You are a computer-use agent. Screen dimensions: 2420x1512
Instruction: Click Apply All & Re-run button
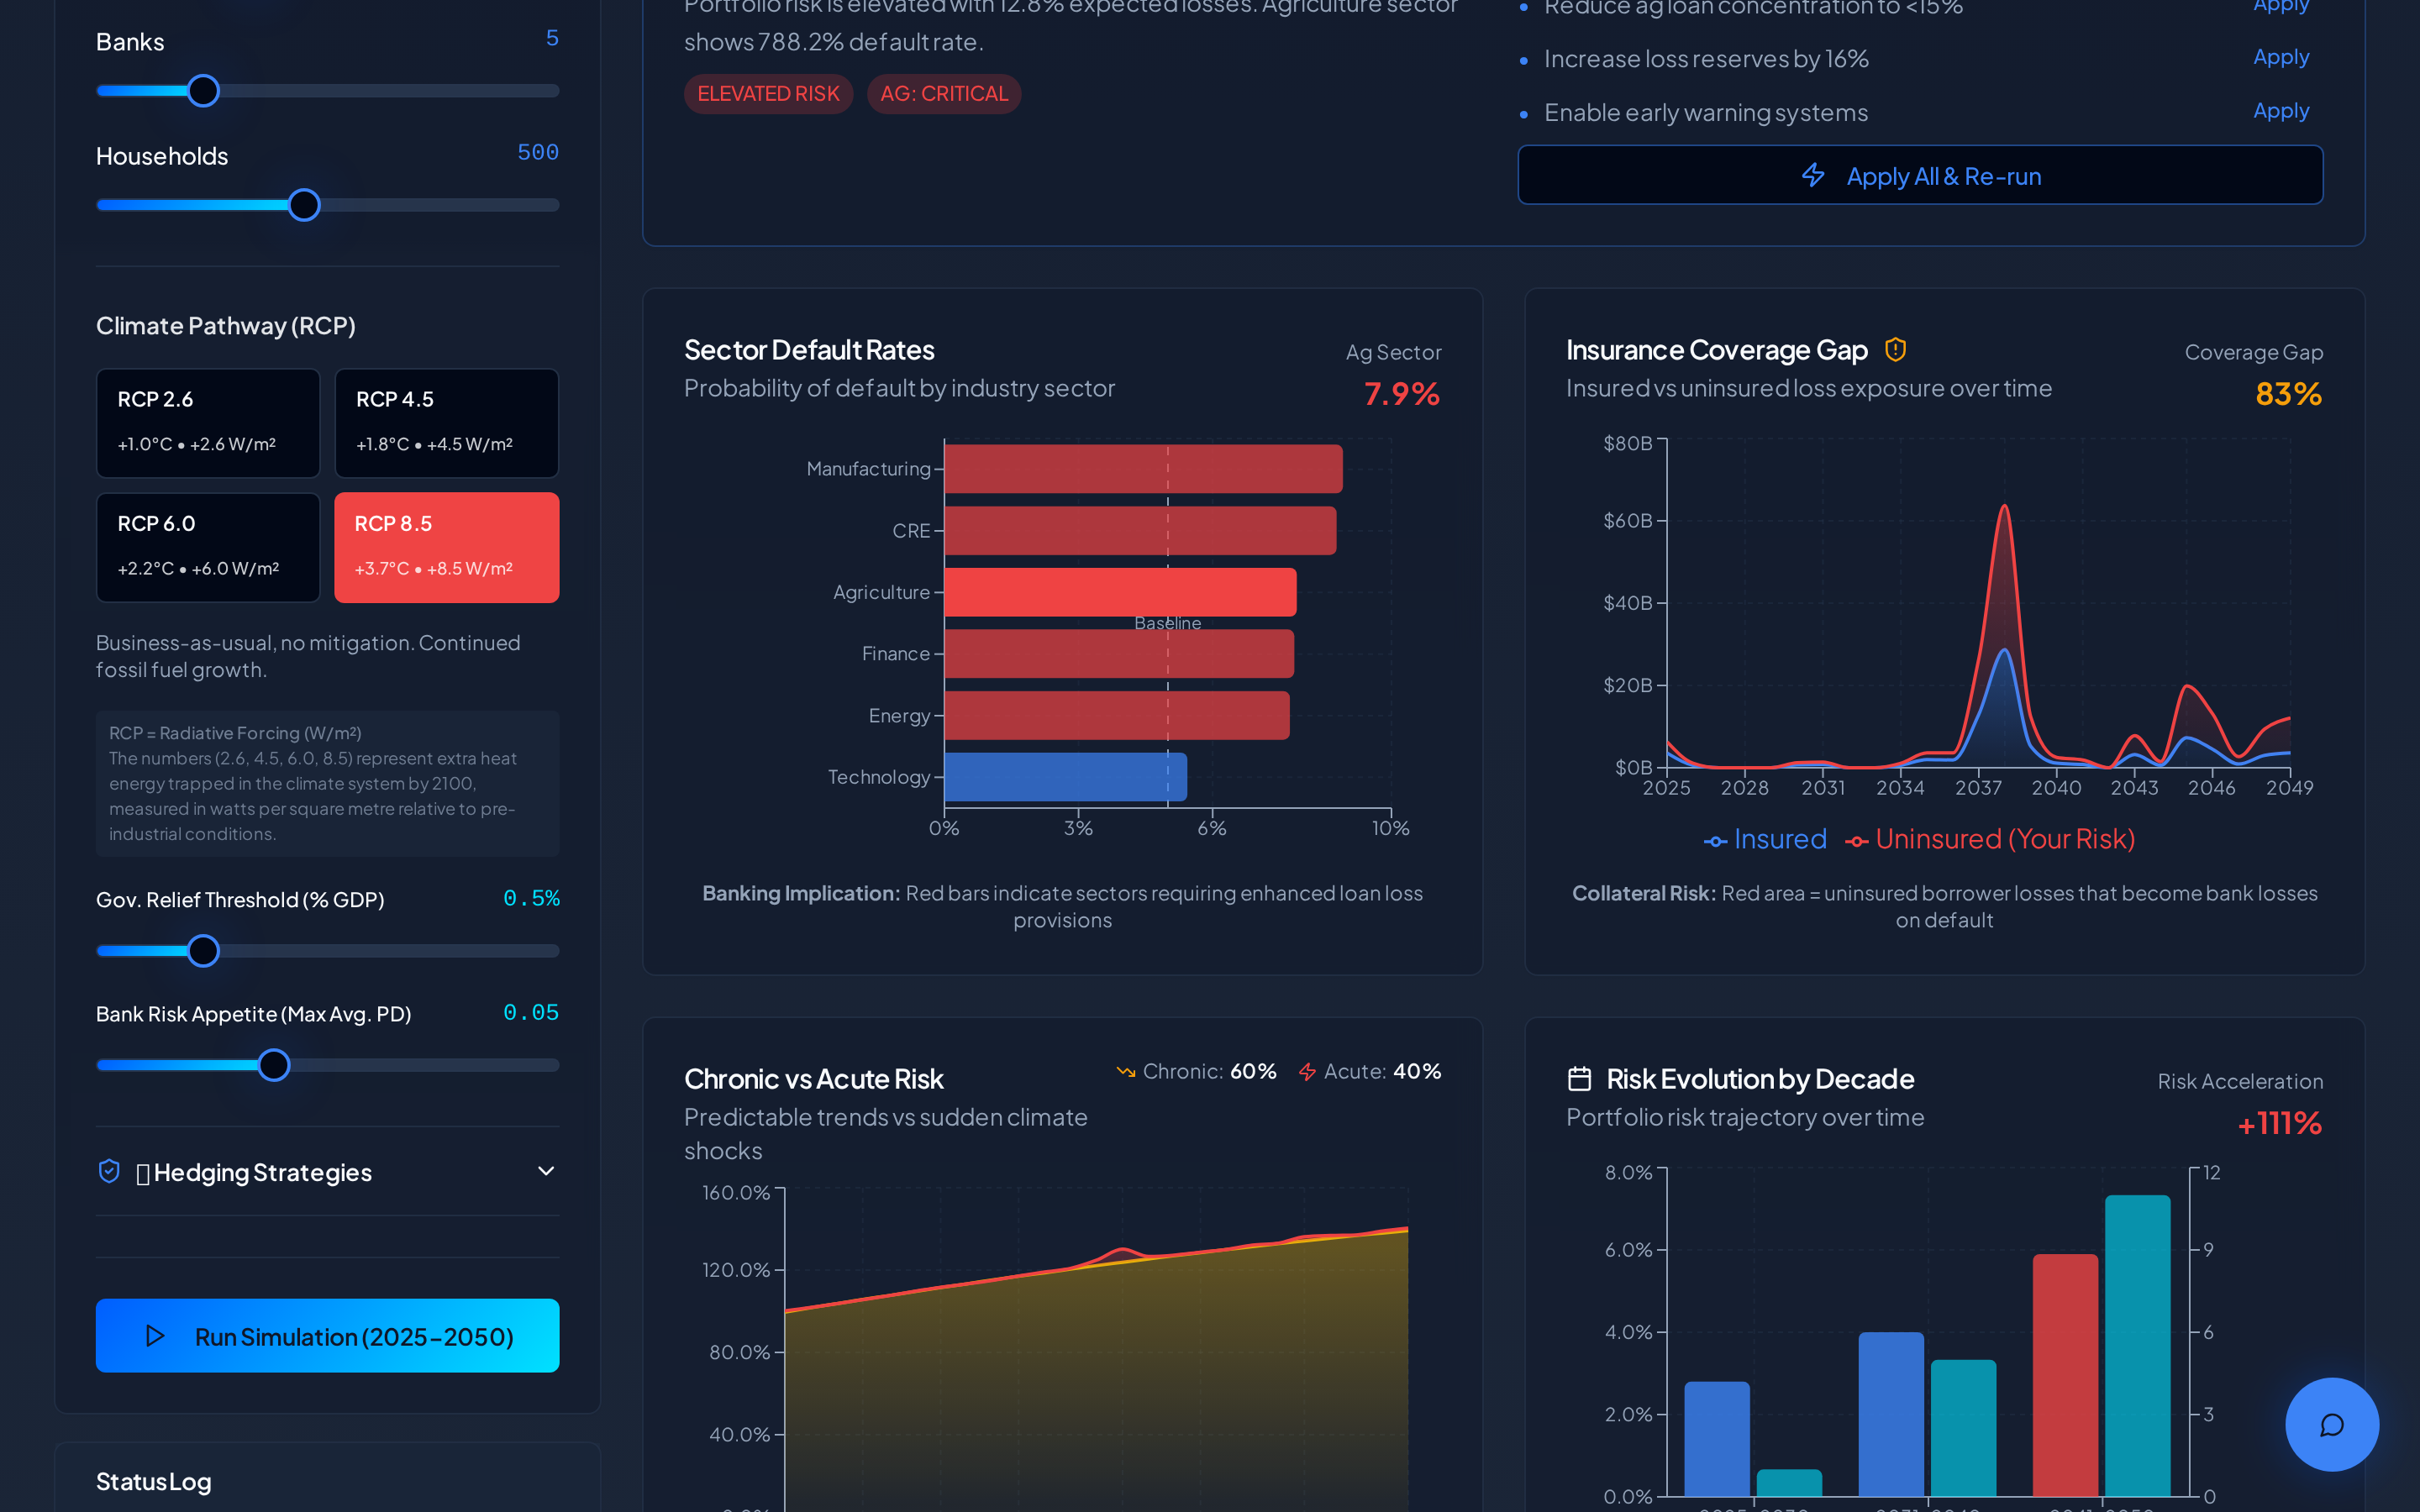[x=1920, y=175]
